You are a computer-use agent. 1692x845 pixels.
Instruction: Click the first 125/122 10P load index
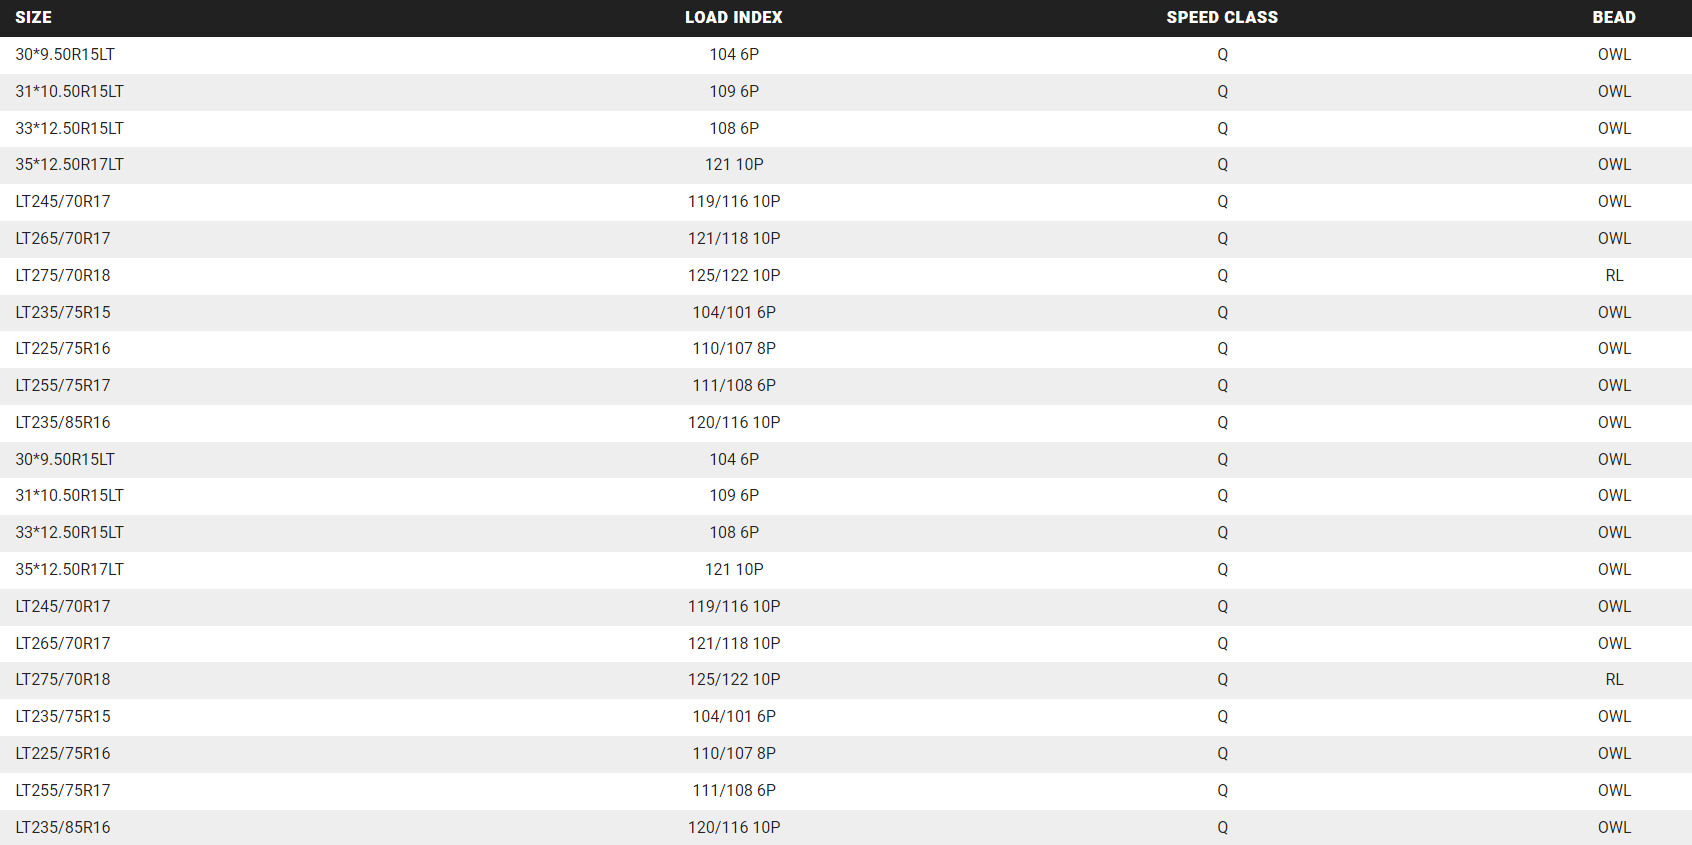734,275
